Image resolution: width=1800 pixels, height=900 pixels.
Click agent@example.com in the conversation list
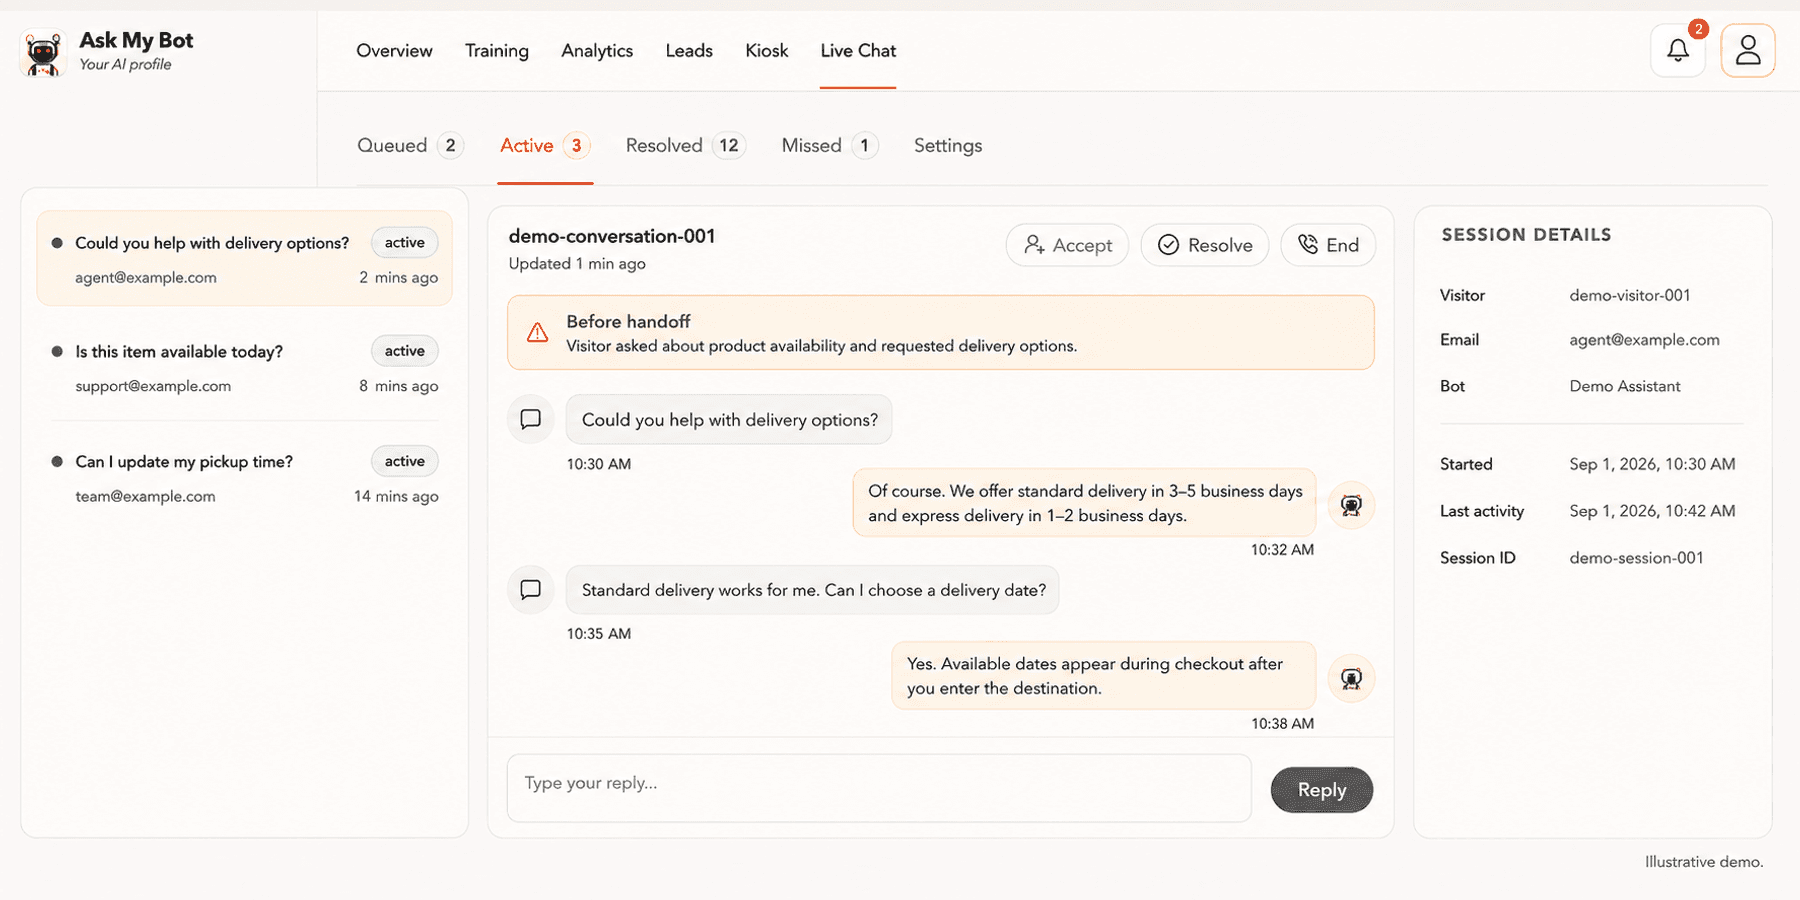tap(146, 277)
